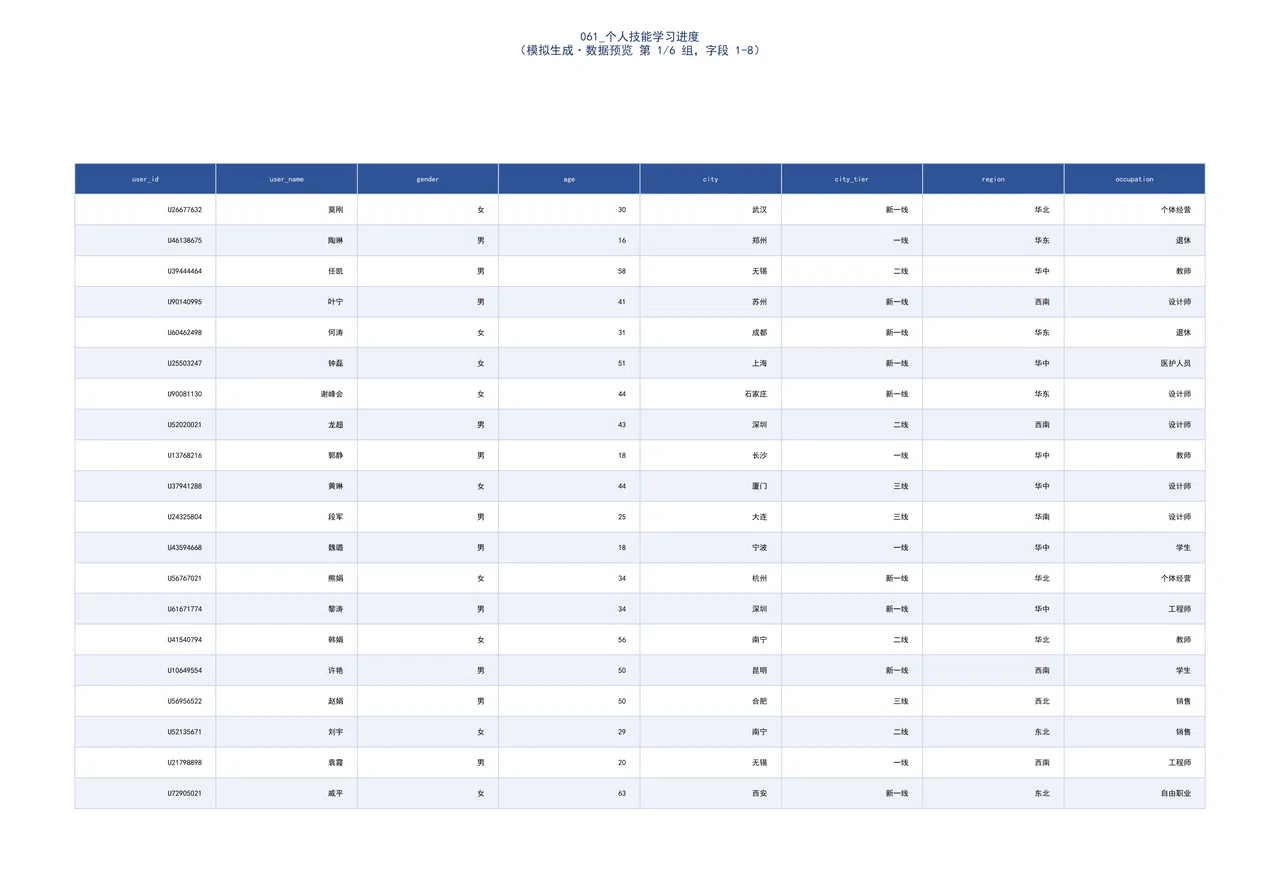
Task: Select user ID cell U13768216
Action: [145, 456]
